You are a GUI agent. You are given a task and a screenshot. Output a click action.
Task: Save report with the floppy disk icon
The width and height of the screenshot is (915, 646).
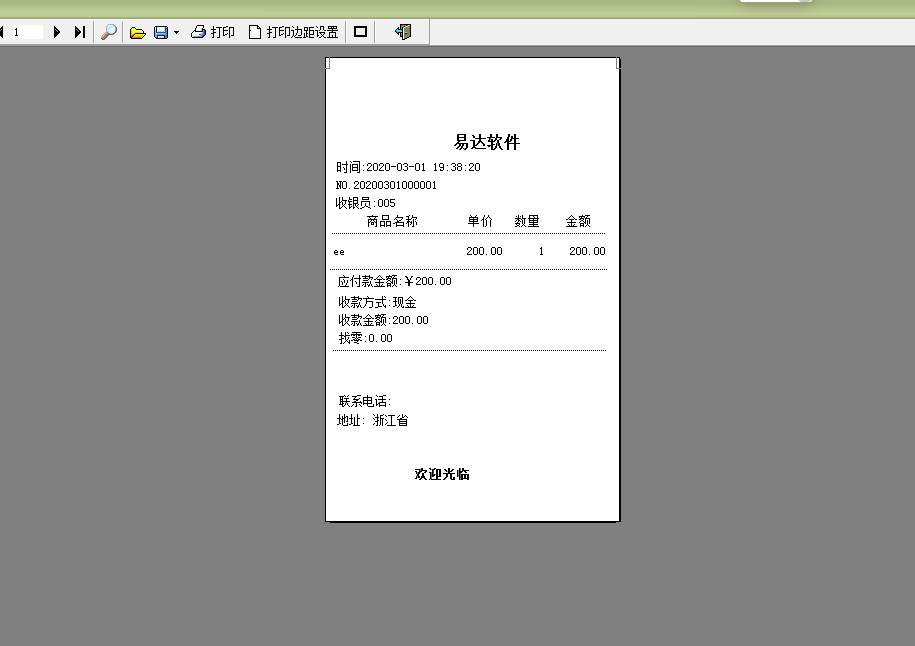161,32
